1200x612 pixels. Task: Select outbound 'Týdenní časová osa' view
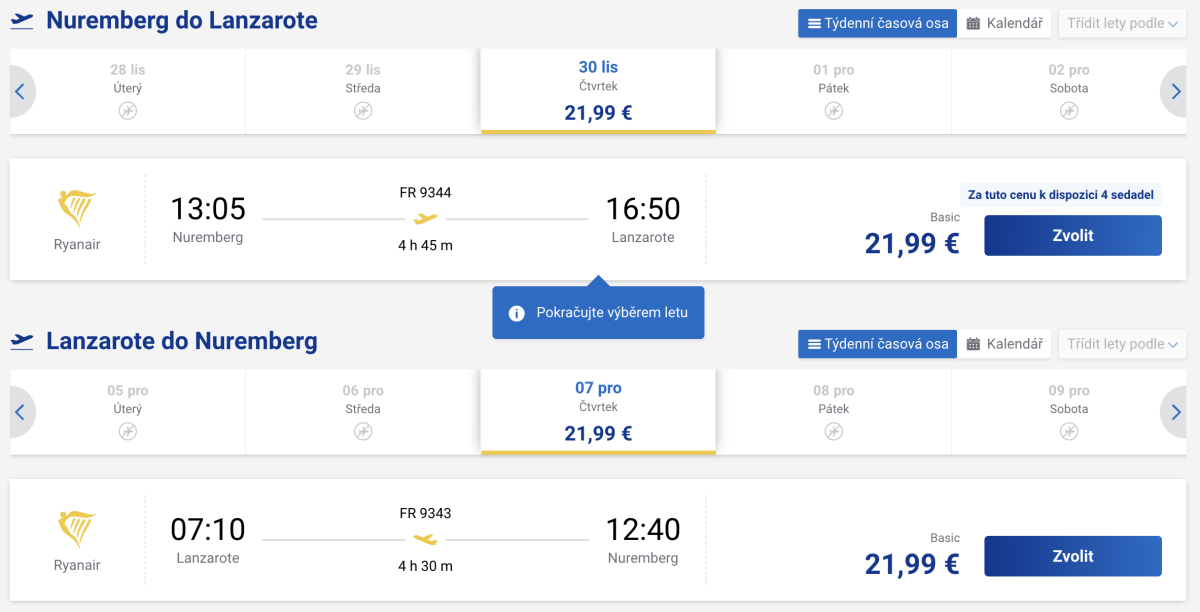pos(878,23)
